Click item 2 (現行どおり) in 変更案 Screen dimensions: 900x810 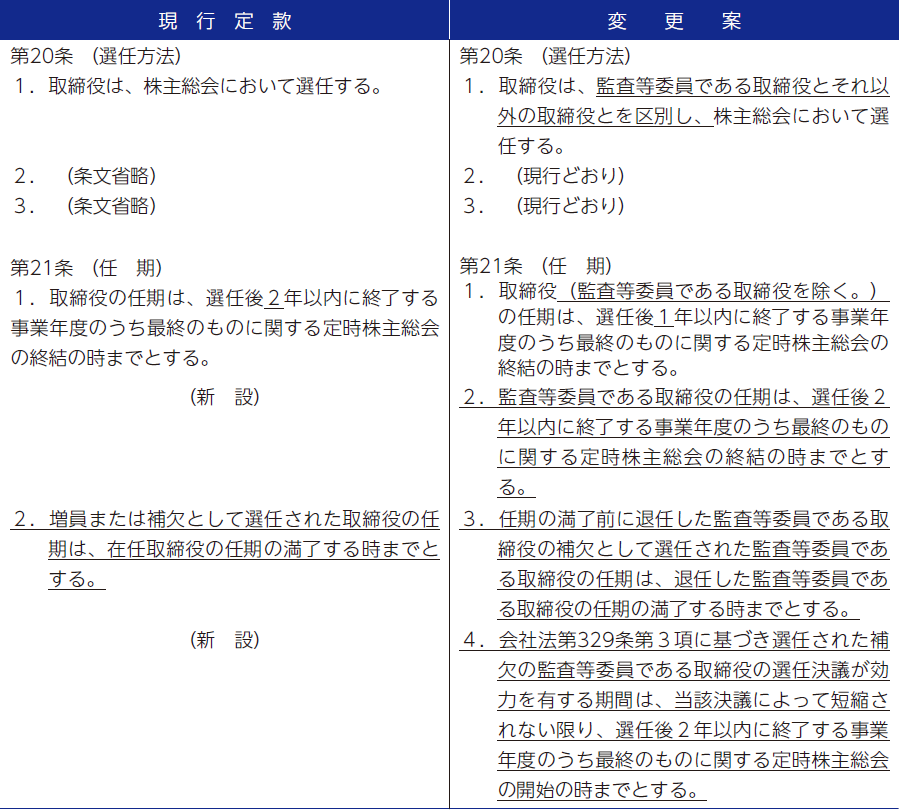click(570, 176)
